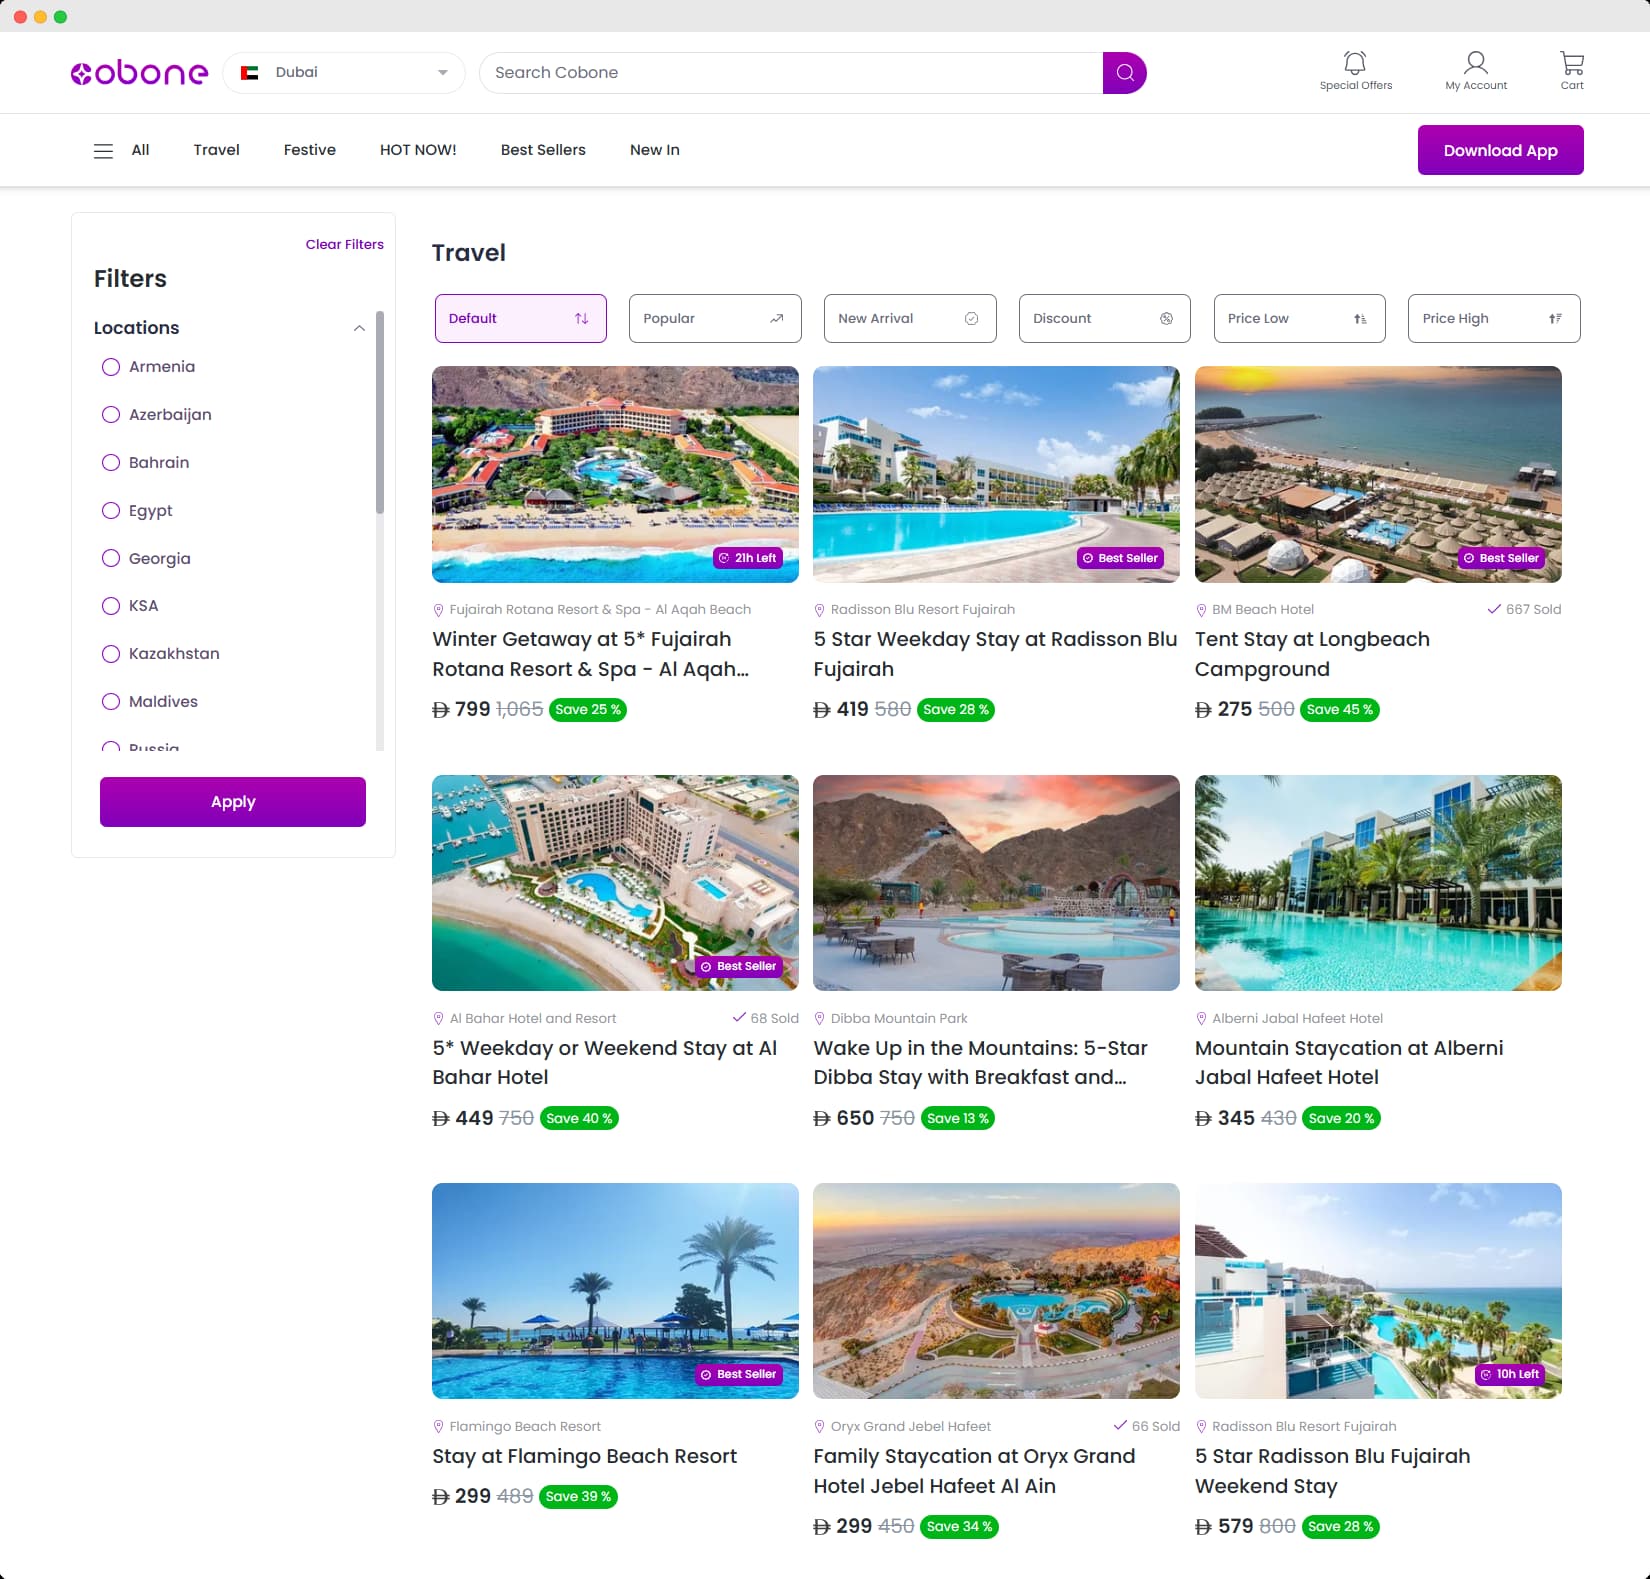Open the hamburger menu next to All
Screen dimensions: 1650x1579
pos(103,150)
